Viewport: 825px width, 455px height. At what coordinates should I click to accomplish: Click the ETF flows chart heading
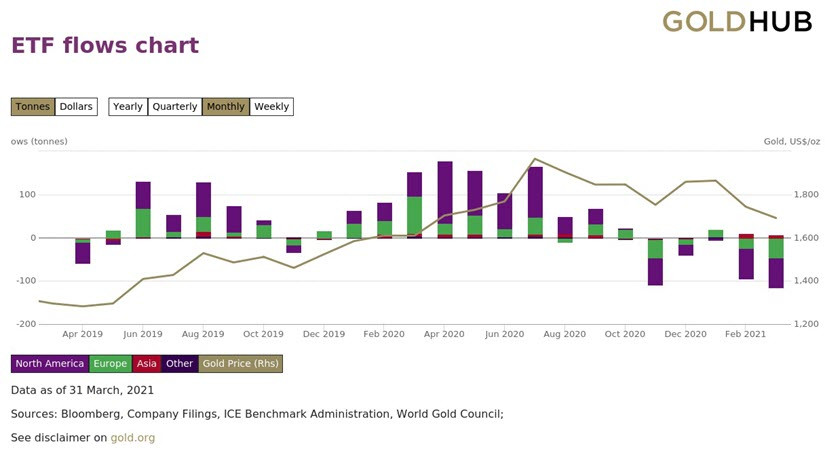(105, 45)
